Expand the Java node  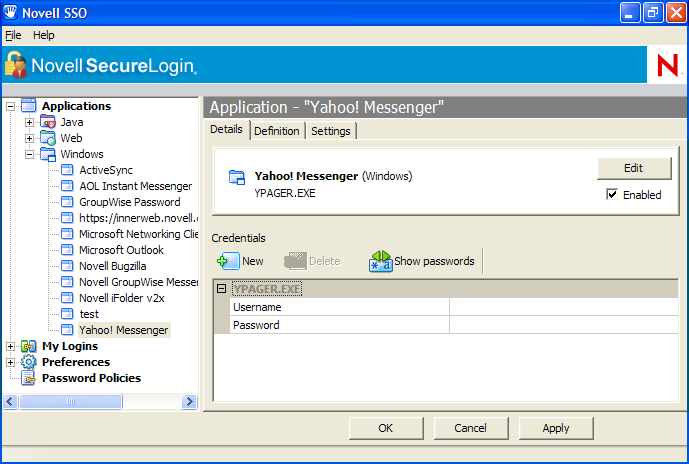click(x=29, y=122)
